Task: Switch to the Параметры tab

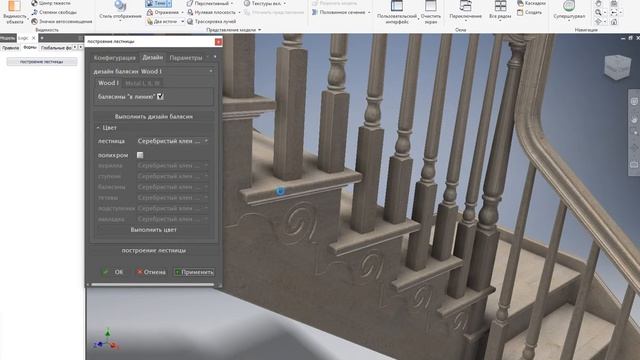Action: click(x=186, y=58)
